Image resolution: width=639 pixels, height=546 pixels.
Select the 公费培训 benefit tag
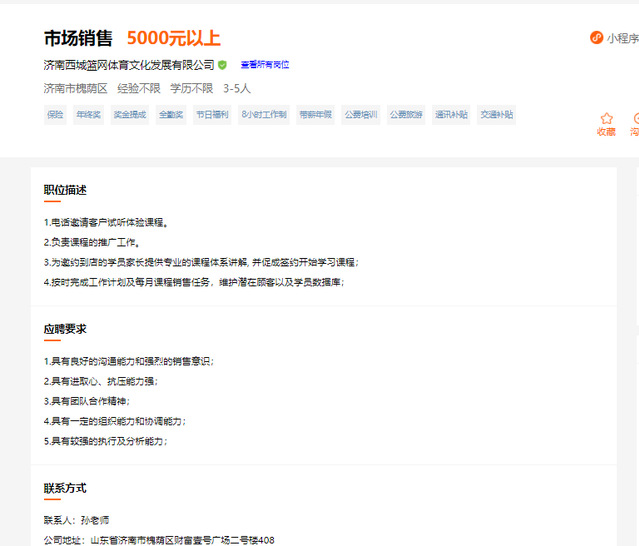click(x=360, y=115)
